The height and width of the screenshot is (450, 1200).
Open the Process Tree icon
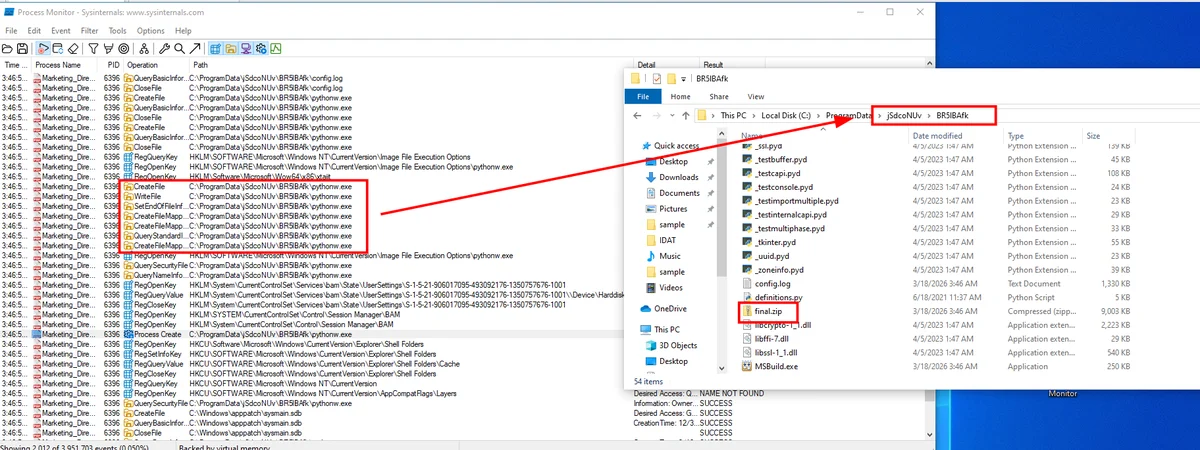click(x=144, y=48)
